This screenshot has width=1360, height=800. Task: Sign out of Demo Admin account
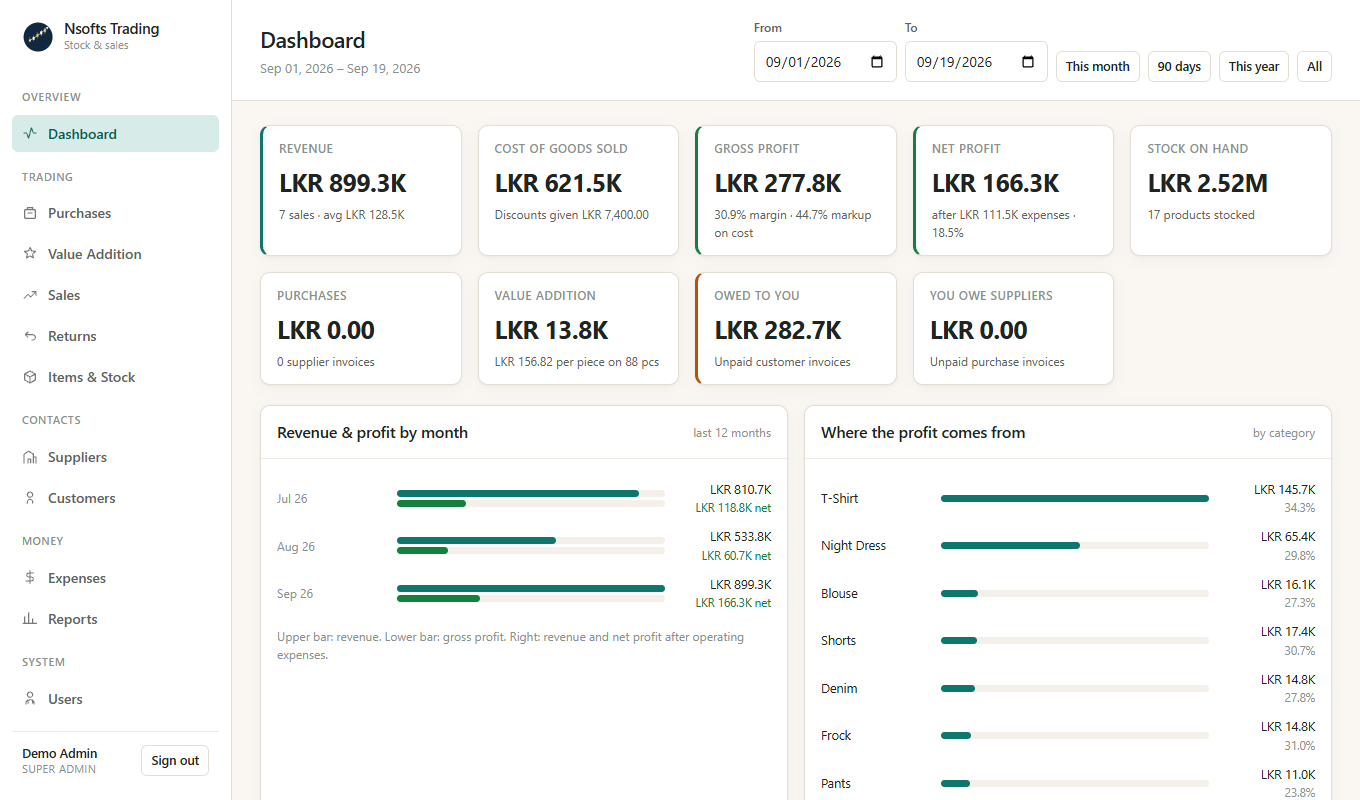click(x=175, y=761)
